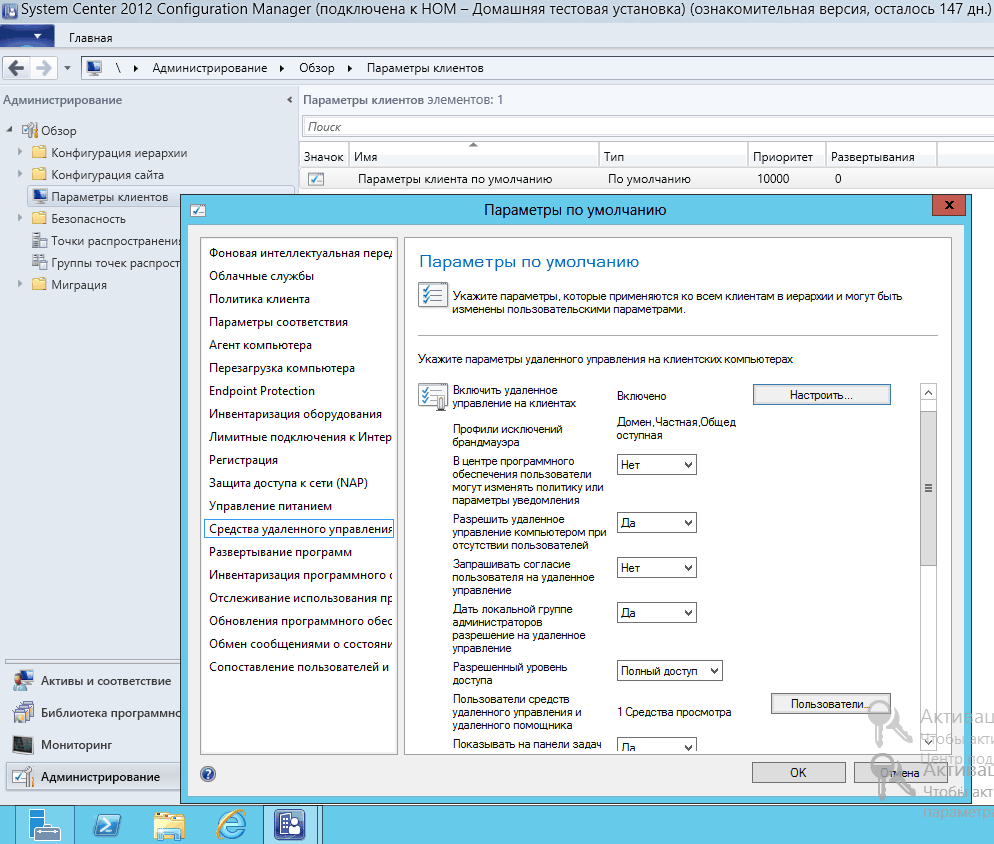The width and height of the screenshot is (994, 844).
Task: Open the local administrators group permission dropdown
Action: [x=657, y=613]
